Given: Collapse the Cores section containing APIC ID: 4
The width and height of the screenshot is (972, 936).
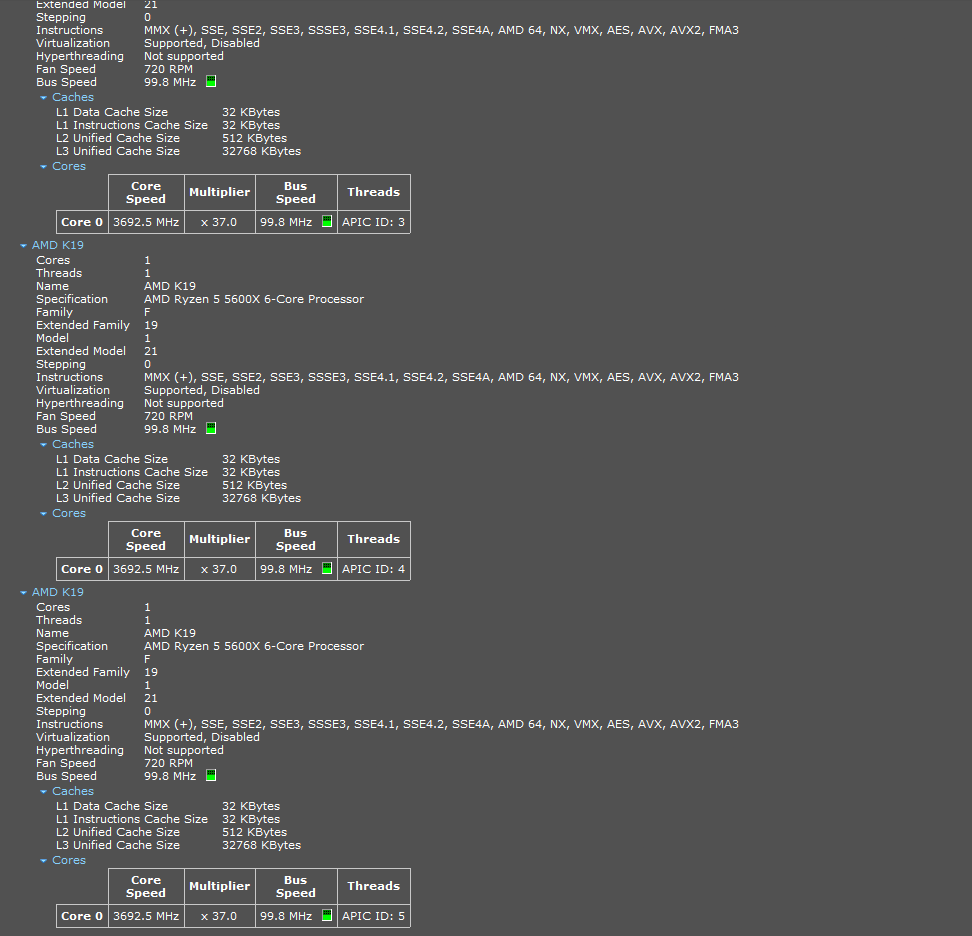Looking at the screenshot, I should (x=43, y=513).
